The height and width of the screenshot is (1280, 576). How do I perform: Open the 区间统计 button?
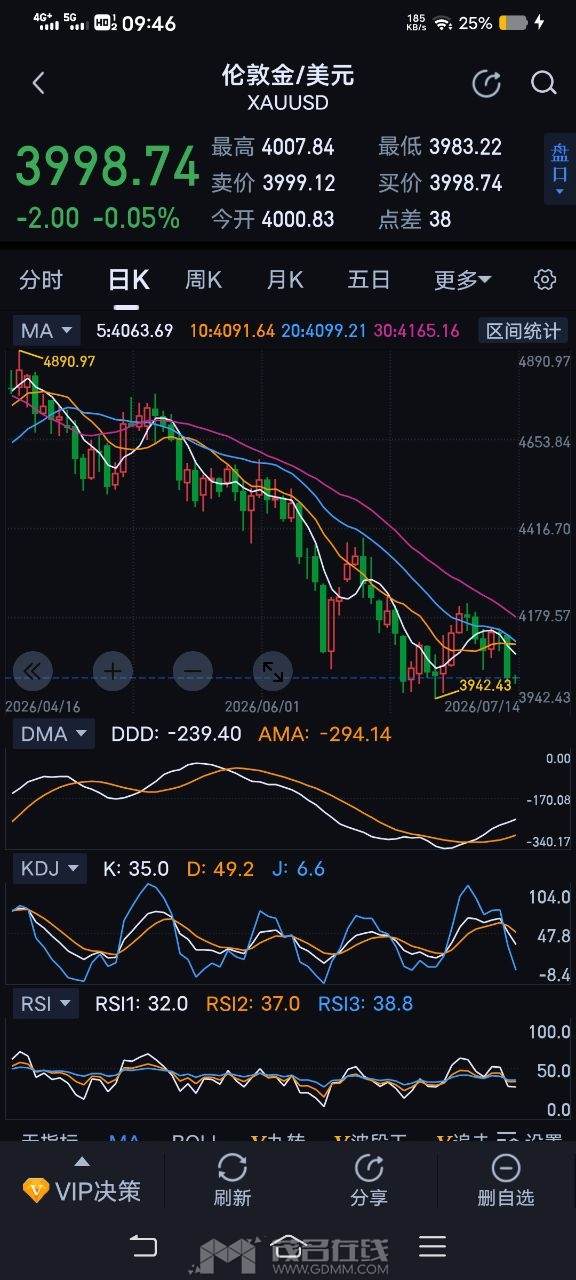[x=522, y=330]
